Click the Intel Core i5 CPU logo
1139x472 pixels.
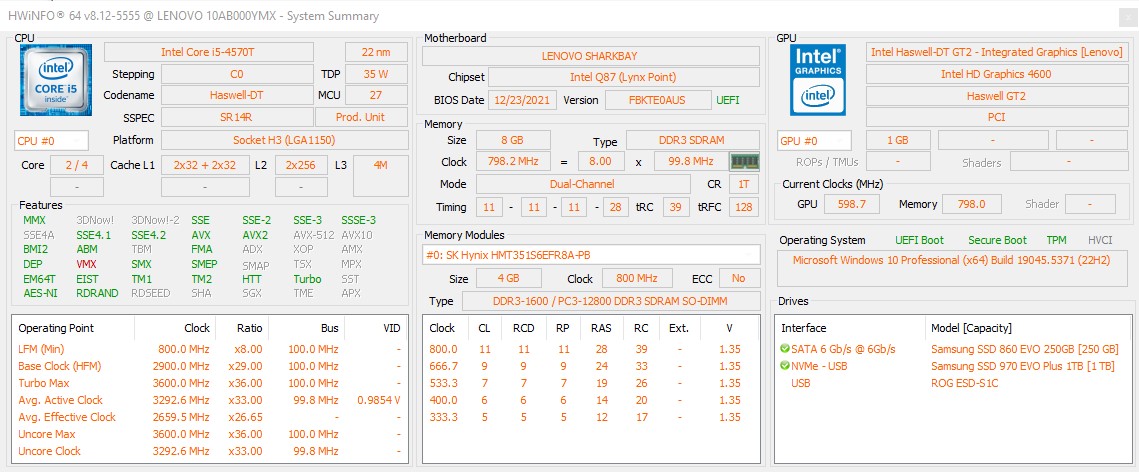(x=57, y=79)
